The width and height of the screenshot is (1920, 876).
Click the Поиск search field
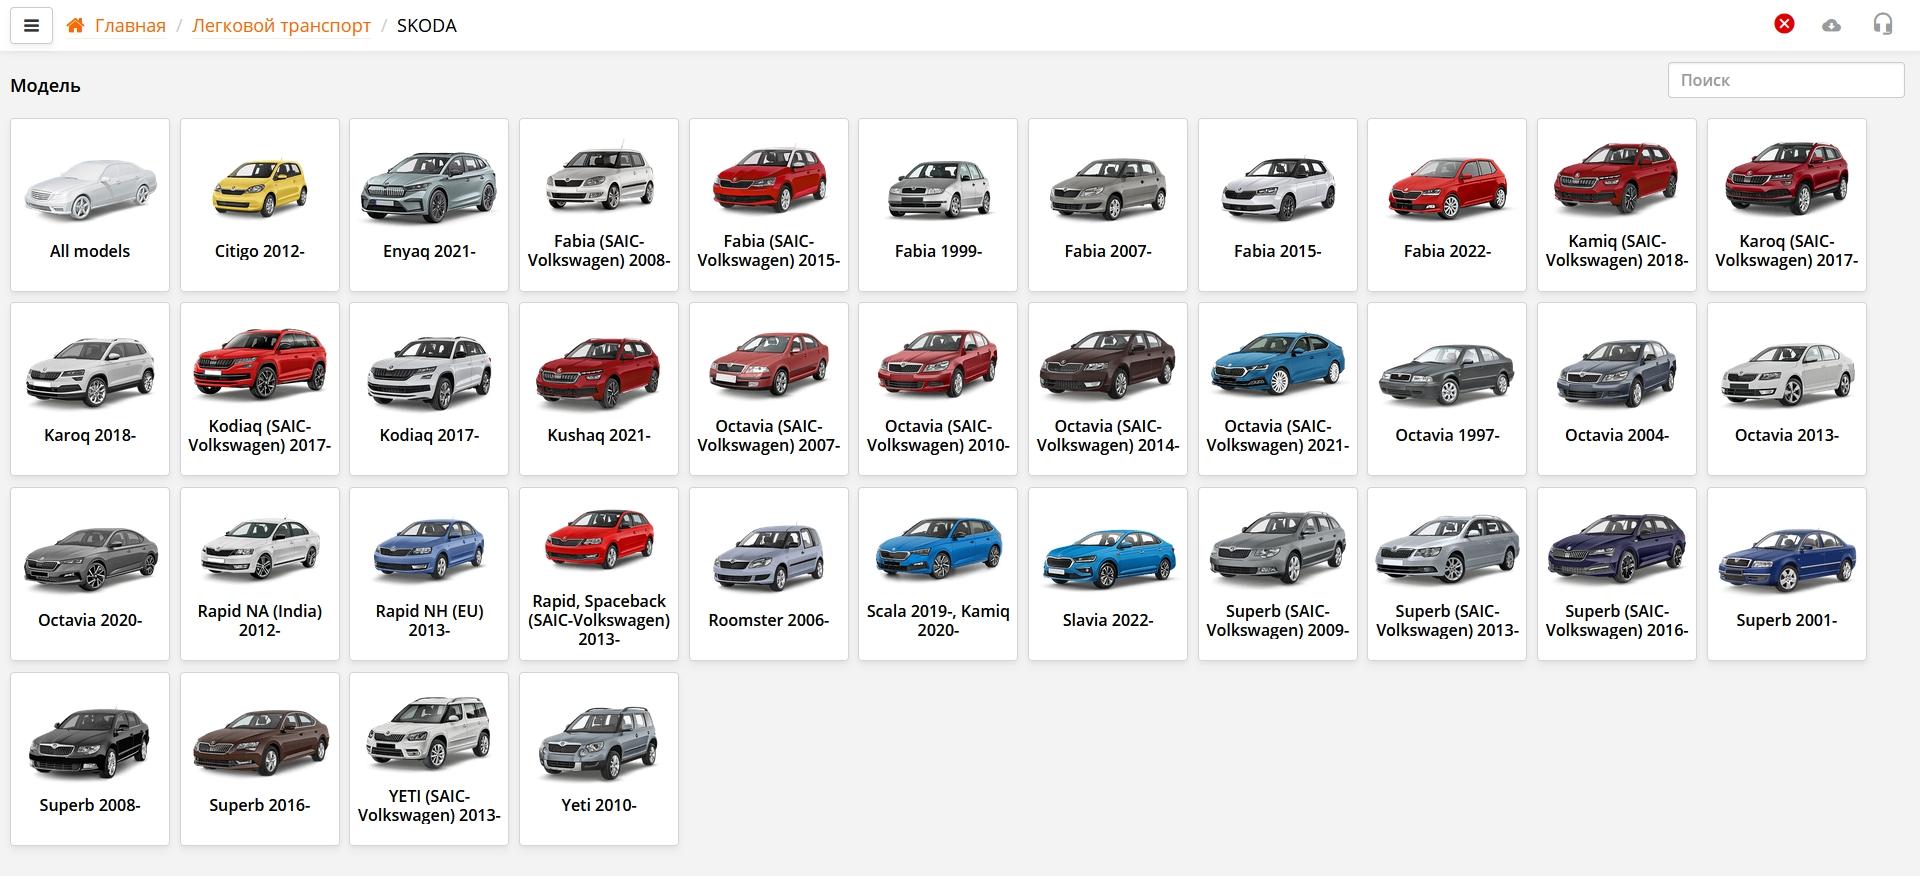[1785, 80]
